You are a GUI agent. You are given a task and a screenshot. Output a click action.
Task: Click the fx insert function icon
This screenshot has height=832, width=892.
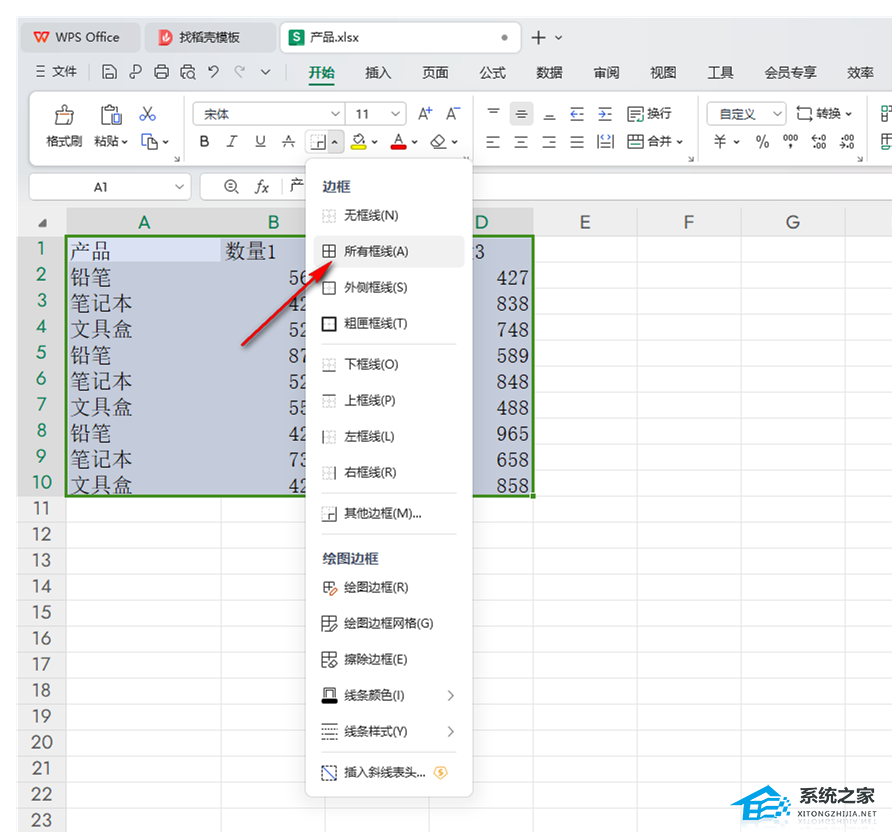click(262, 187)
